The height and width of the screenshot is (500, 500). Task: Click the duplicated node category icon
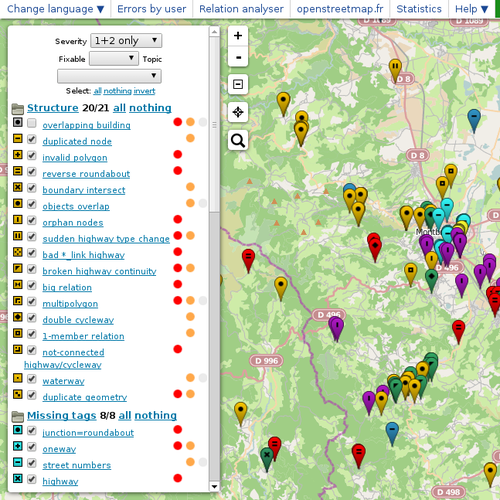tap(18, 138)
